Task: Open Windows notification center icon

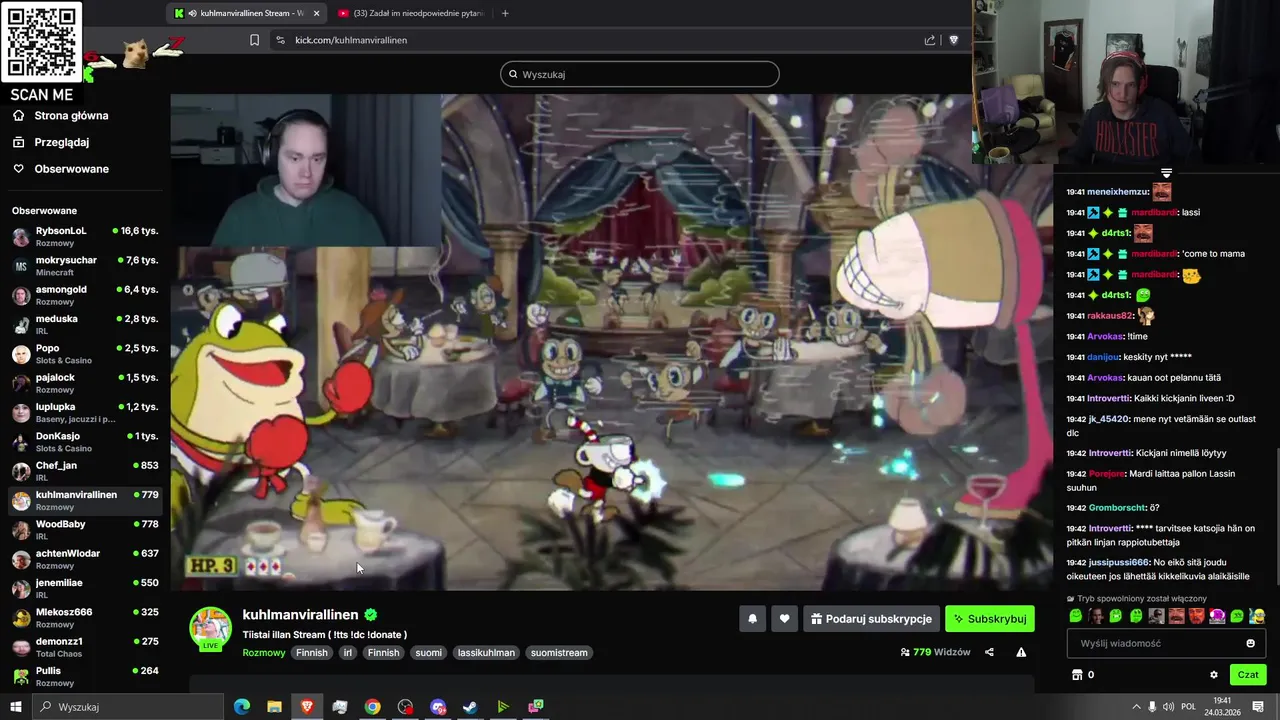Action: point(1259,707)
